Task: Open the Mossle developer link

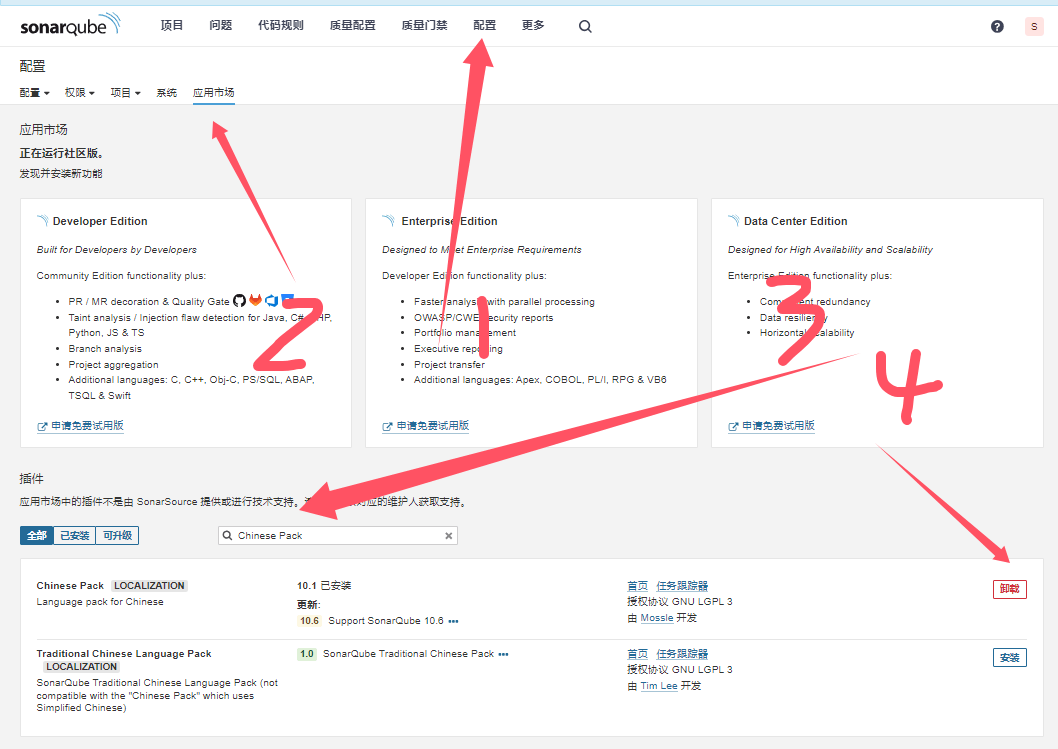Action: pos(657,618)
